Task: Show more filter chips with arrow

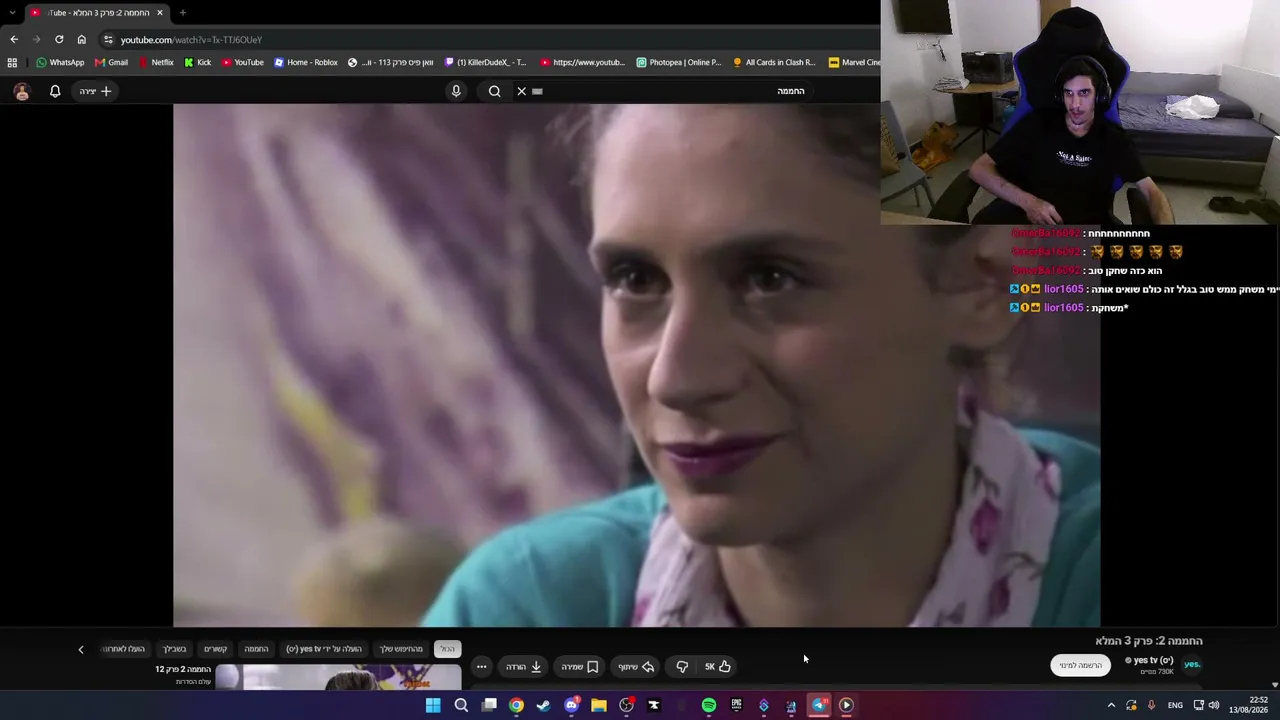Action: 81,649
